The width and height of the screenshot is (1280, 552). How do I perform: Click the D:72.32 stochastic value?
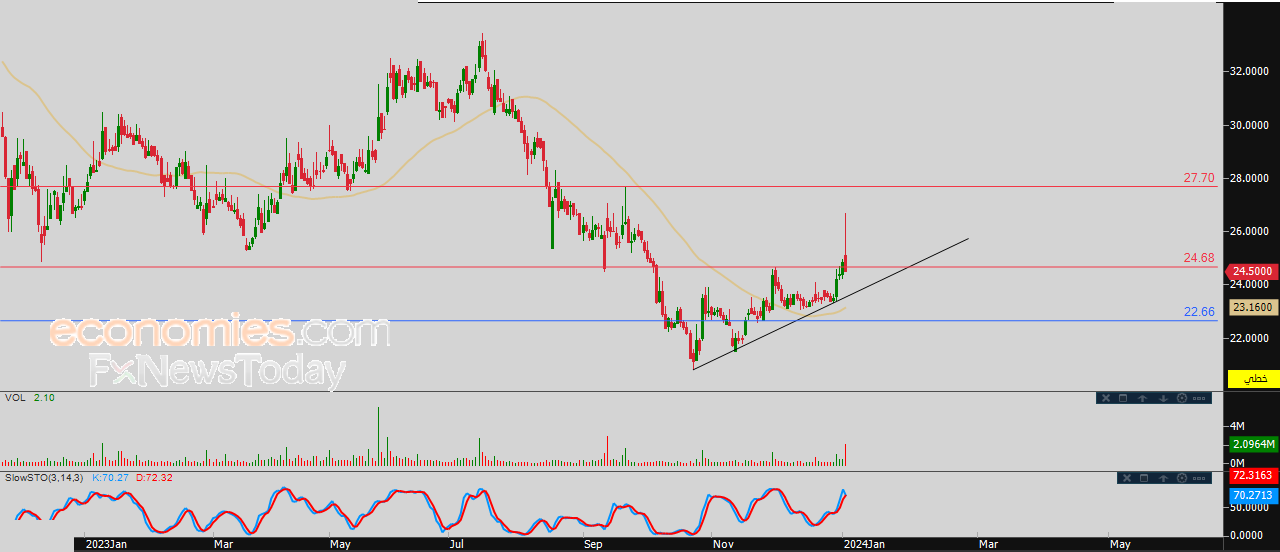(x=154, y=478)
